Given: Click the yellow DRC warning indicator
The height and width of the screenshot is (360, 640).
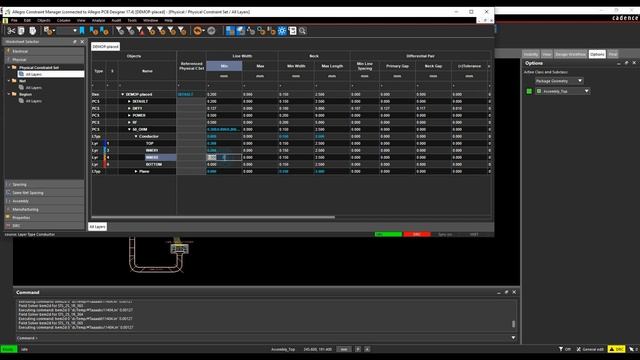Looking at the screenshot, I should click(616, 349).
